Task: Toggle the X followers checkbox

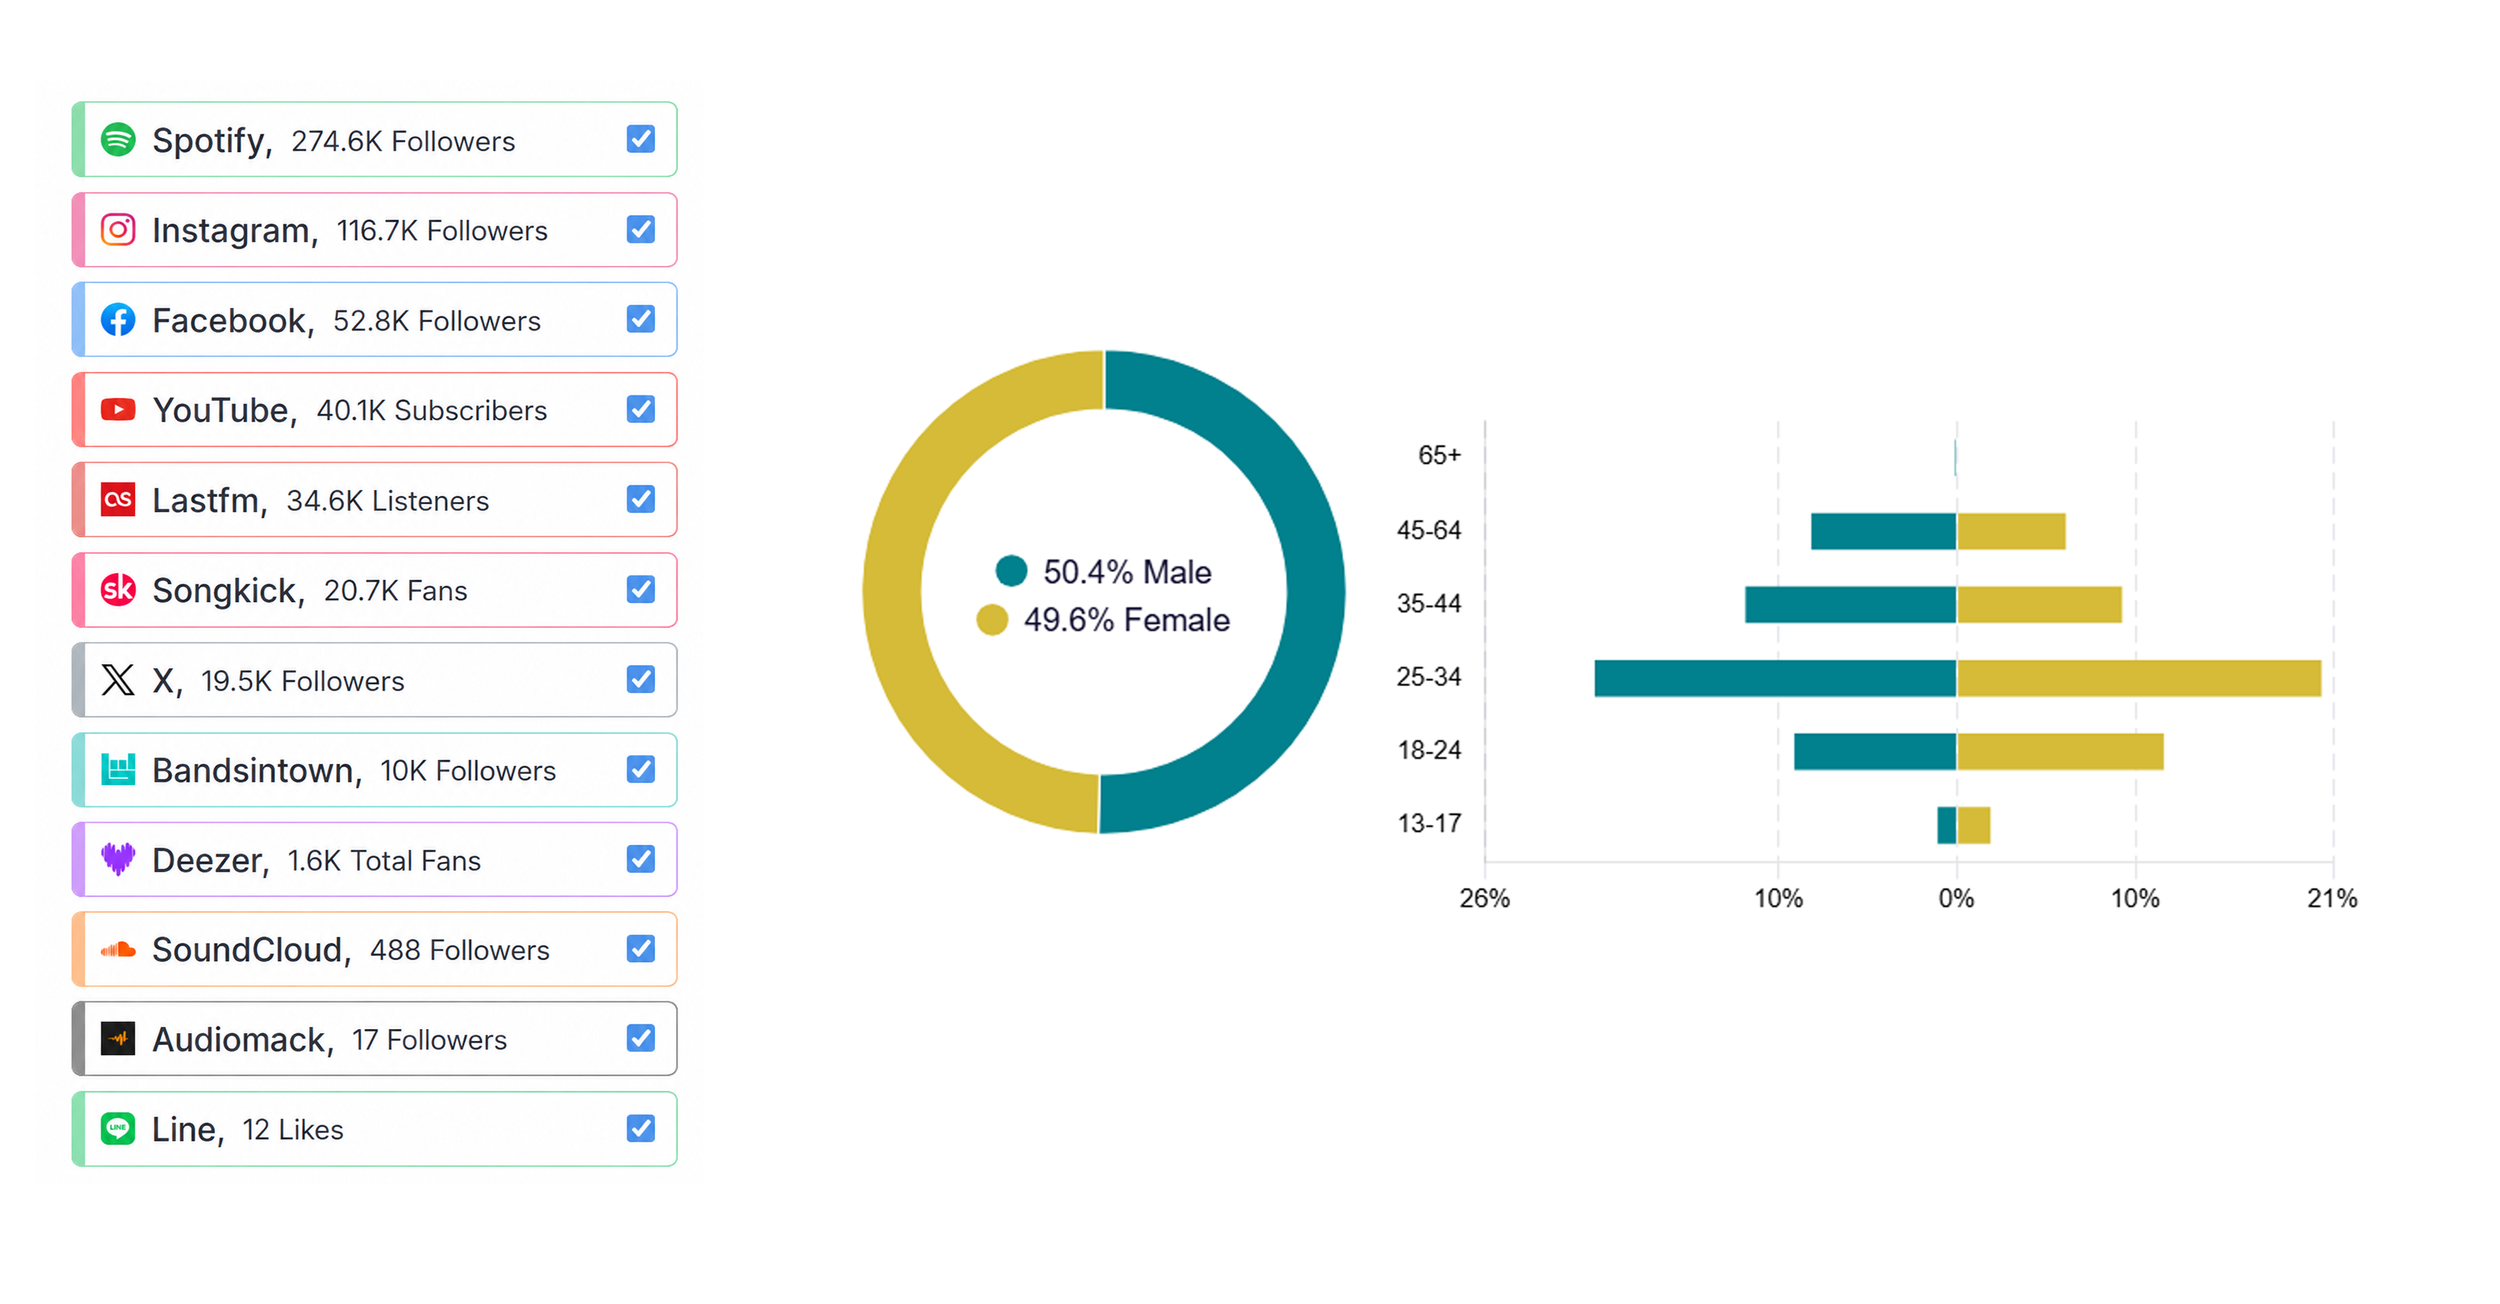Action: 641,679
